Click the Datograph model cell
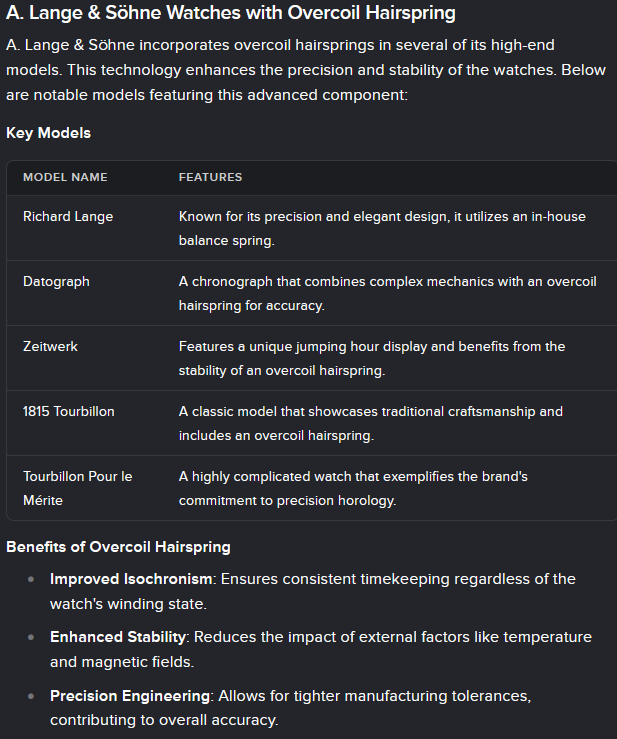The width and height of the screenshot is (617, 739). click(x=56, y=281)
